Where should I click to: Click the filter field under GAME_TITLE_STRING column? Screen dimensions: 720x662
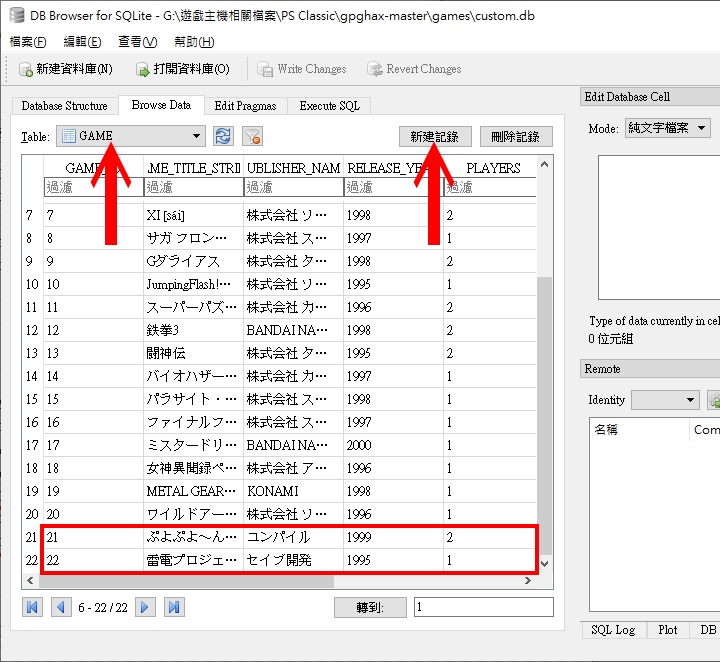pos(193,187)
